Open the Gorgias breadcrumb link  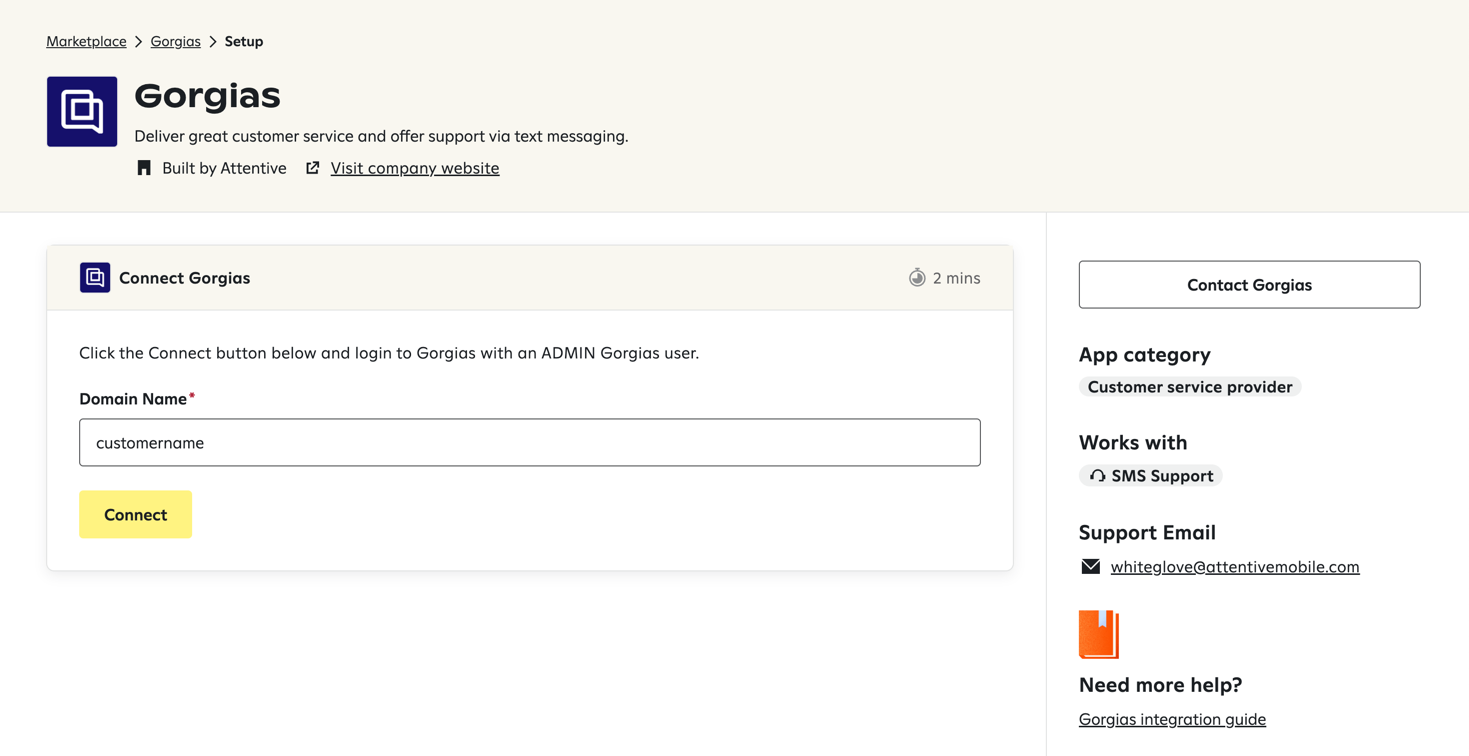[175, 41]
